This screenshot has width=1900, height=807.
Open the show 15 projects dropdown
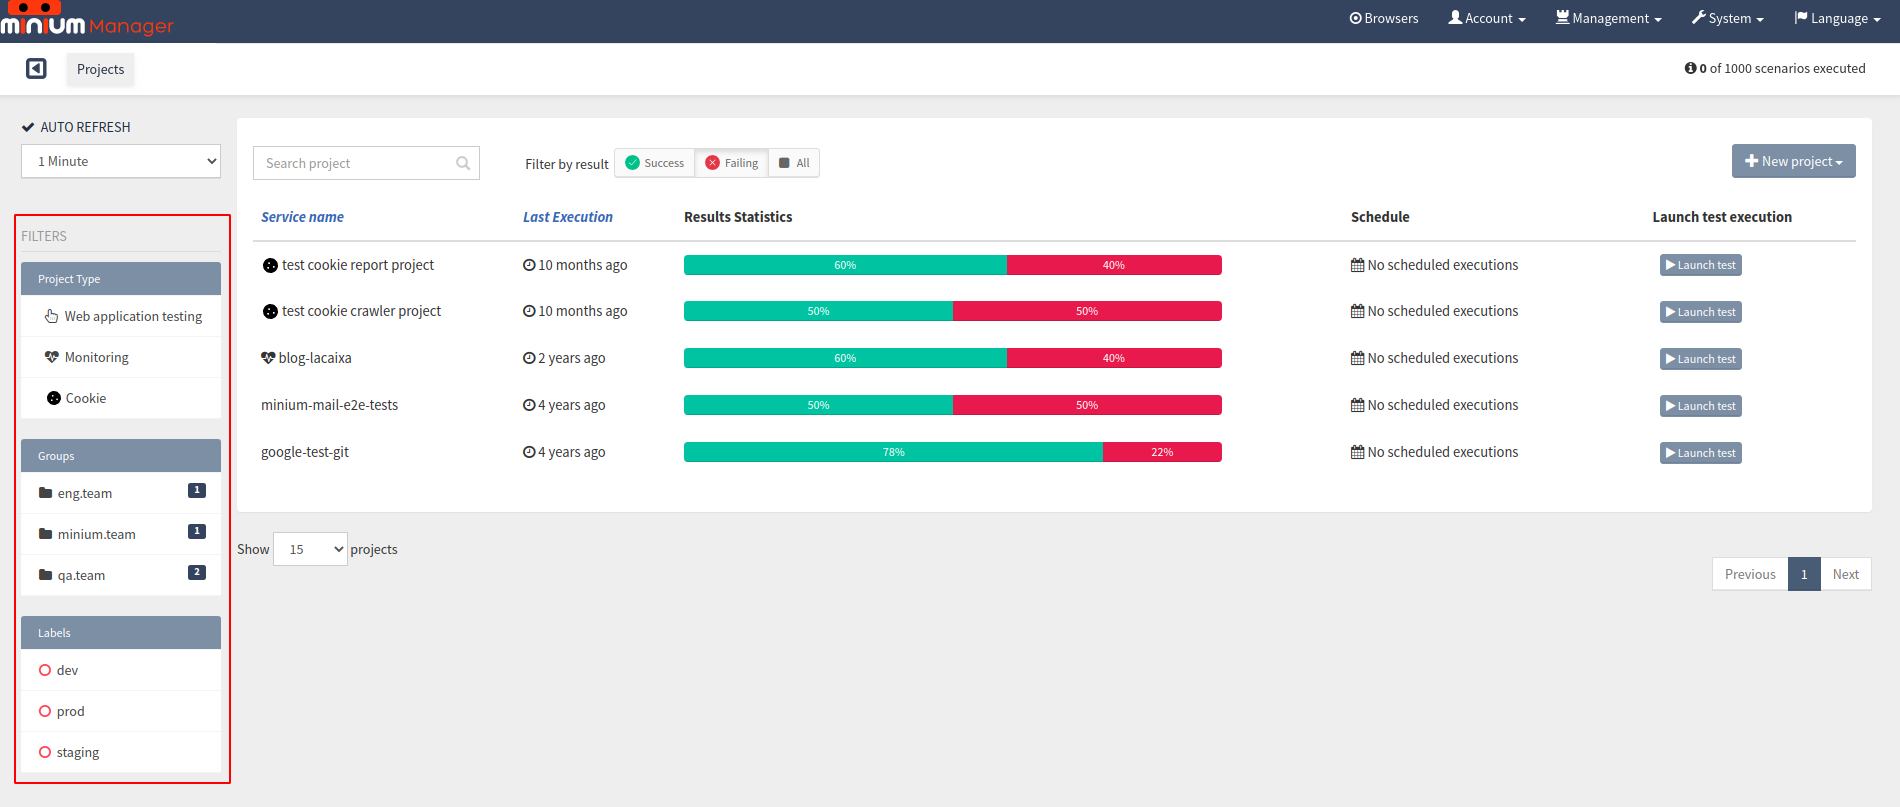[x=310, y=549]
